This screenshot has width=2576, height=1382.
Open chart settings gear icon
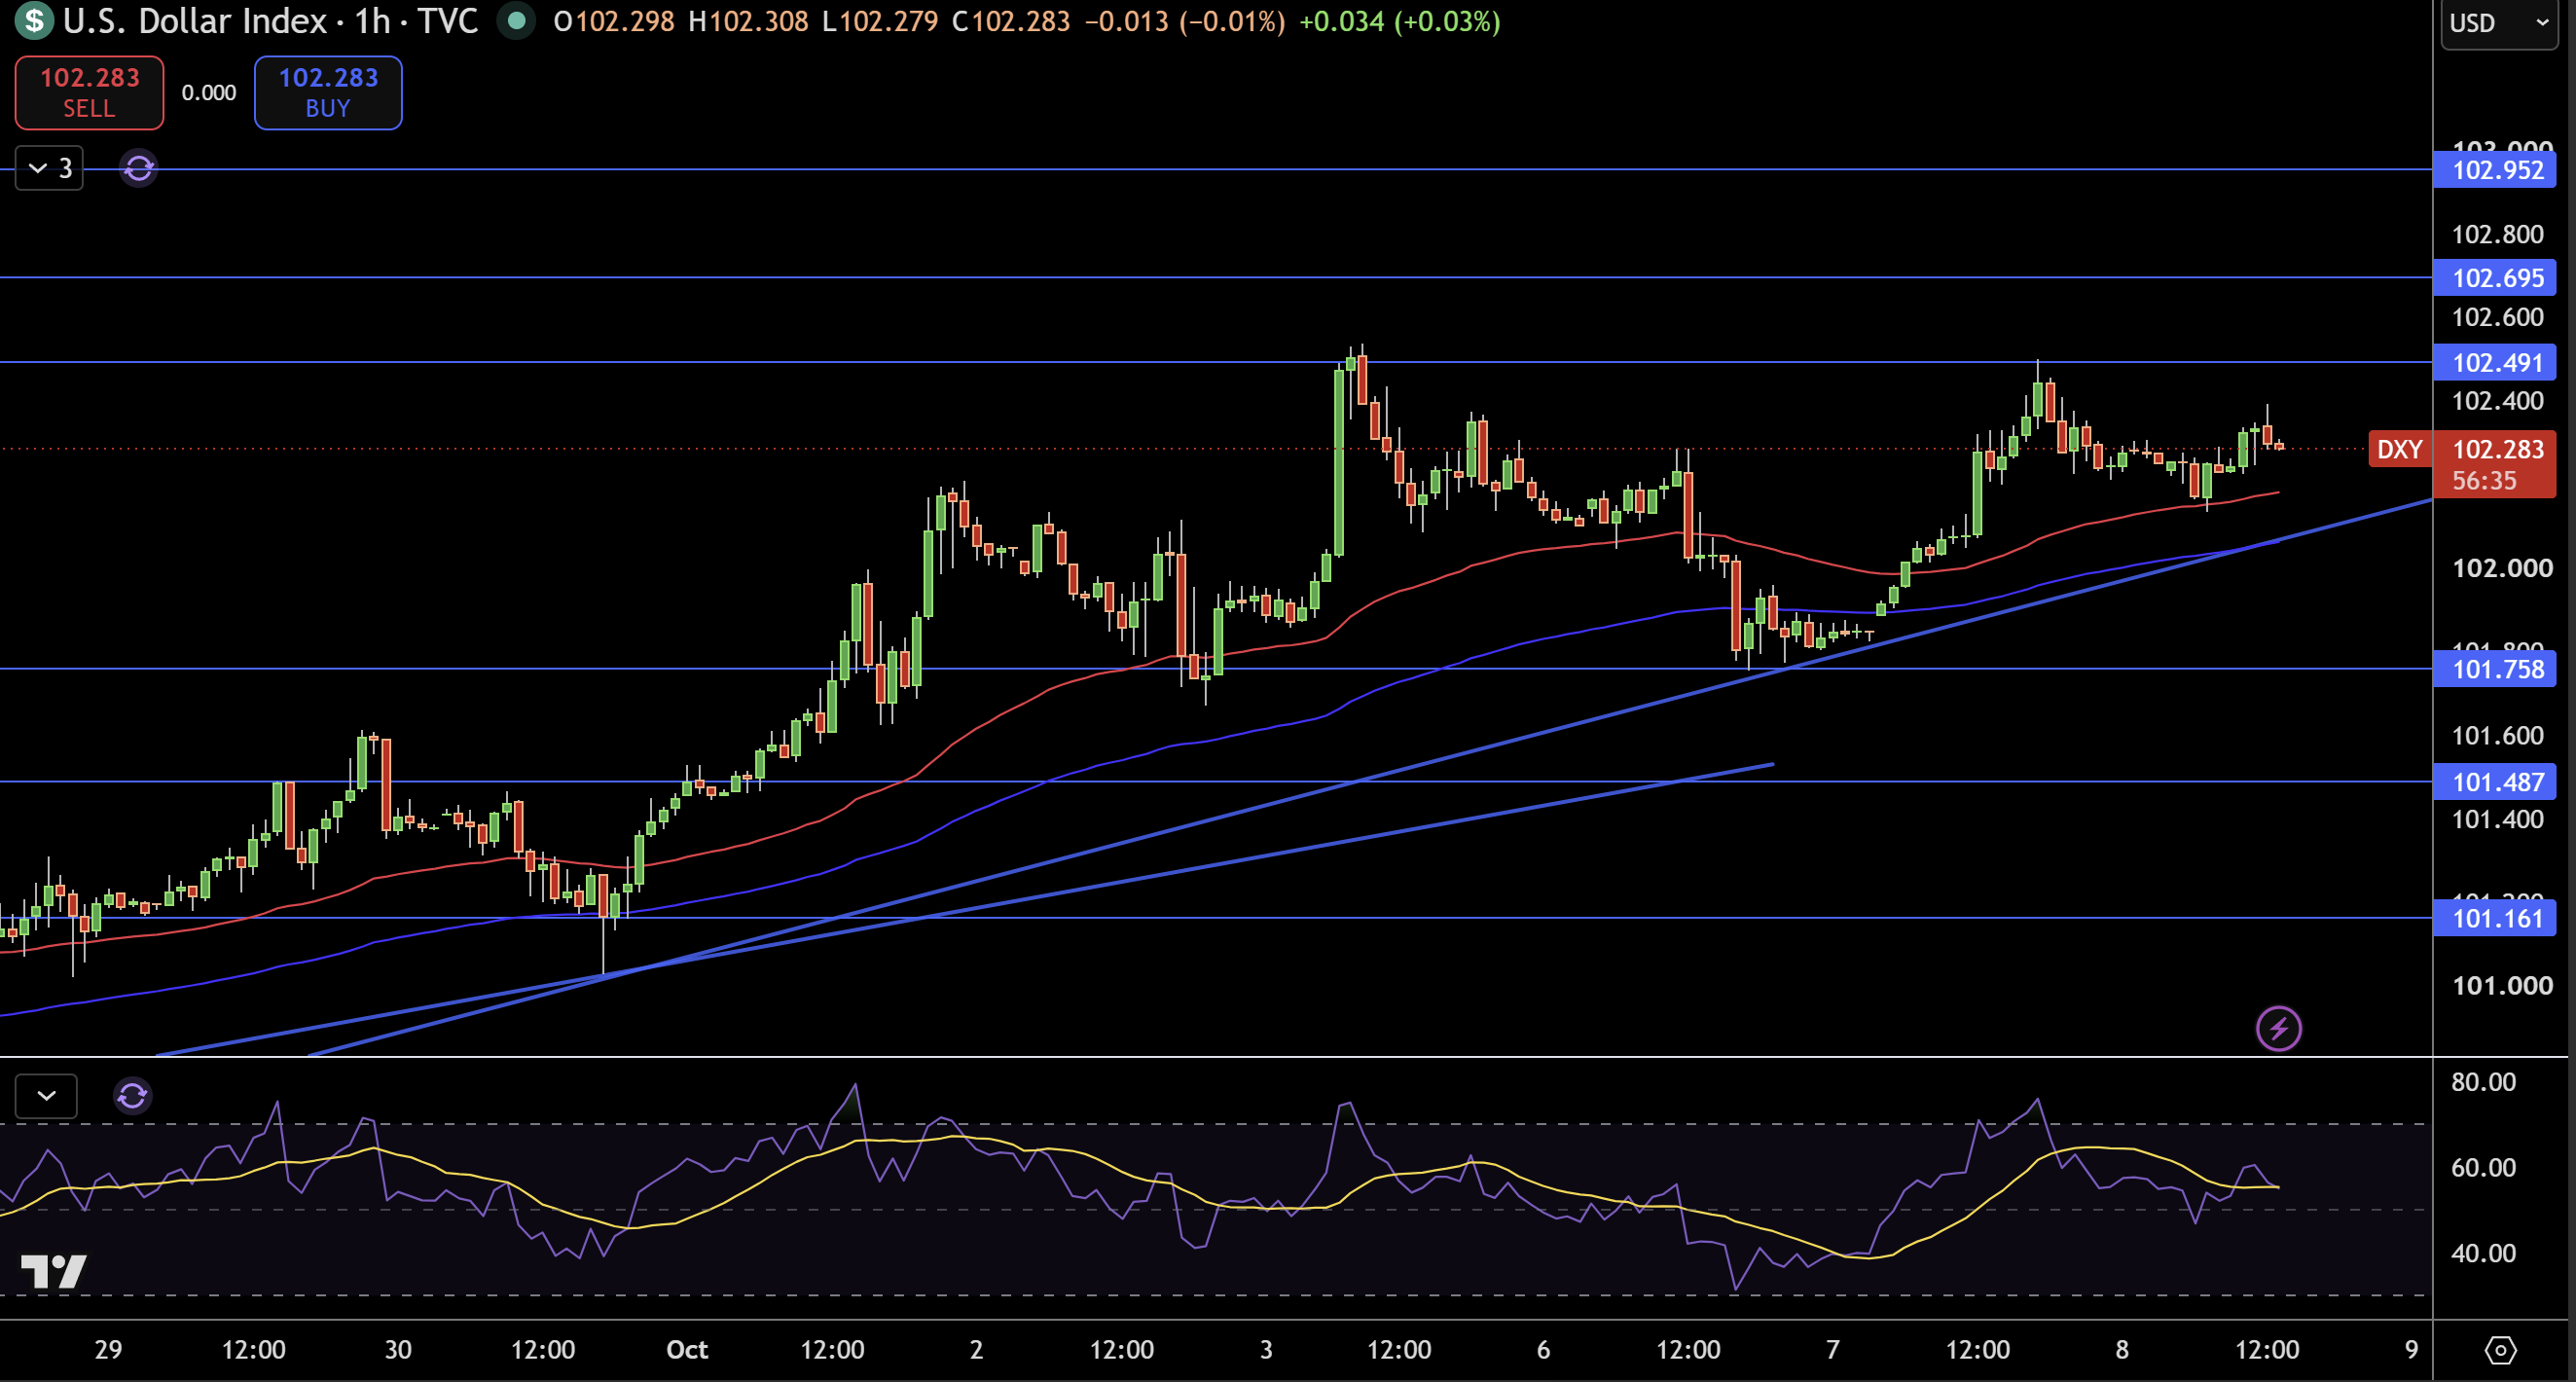(x=2500, y=1350)
